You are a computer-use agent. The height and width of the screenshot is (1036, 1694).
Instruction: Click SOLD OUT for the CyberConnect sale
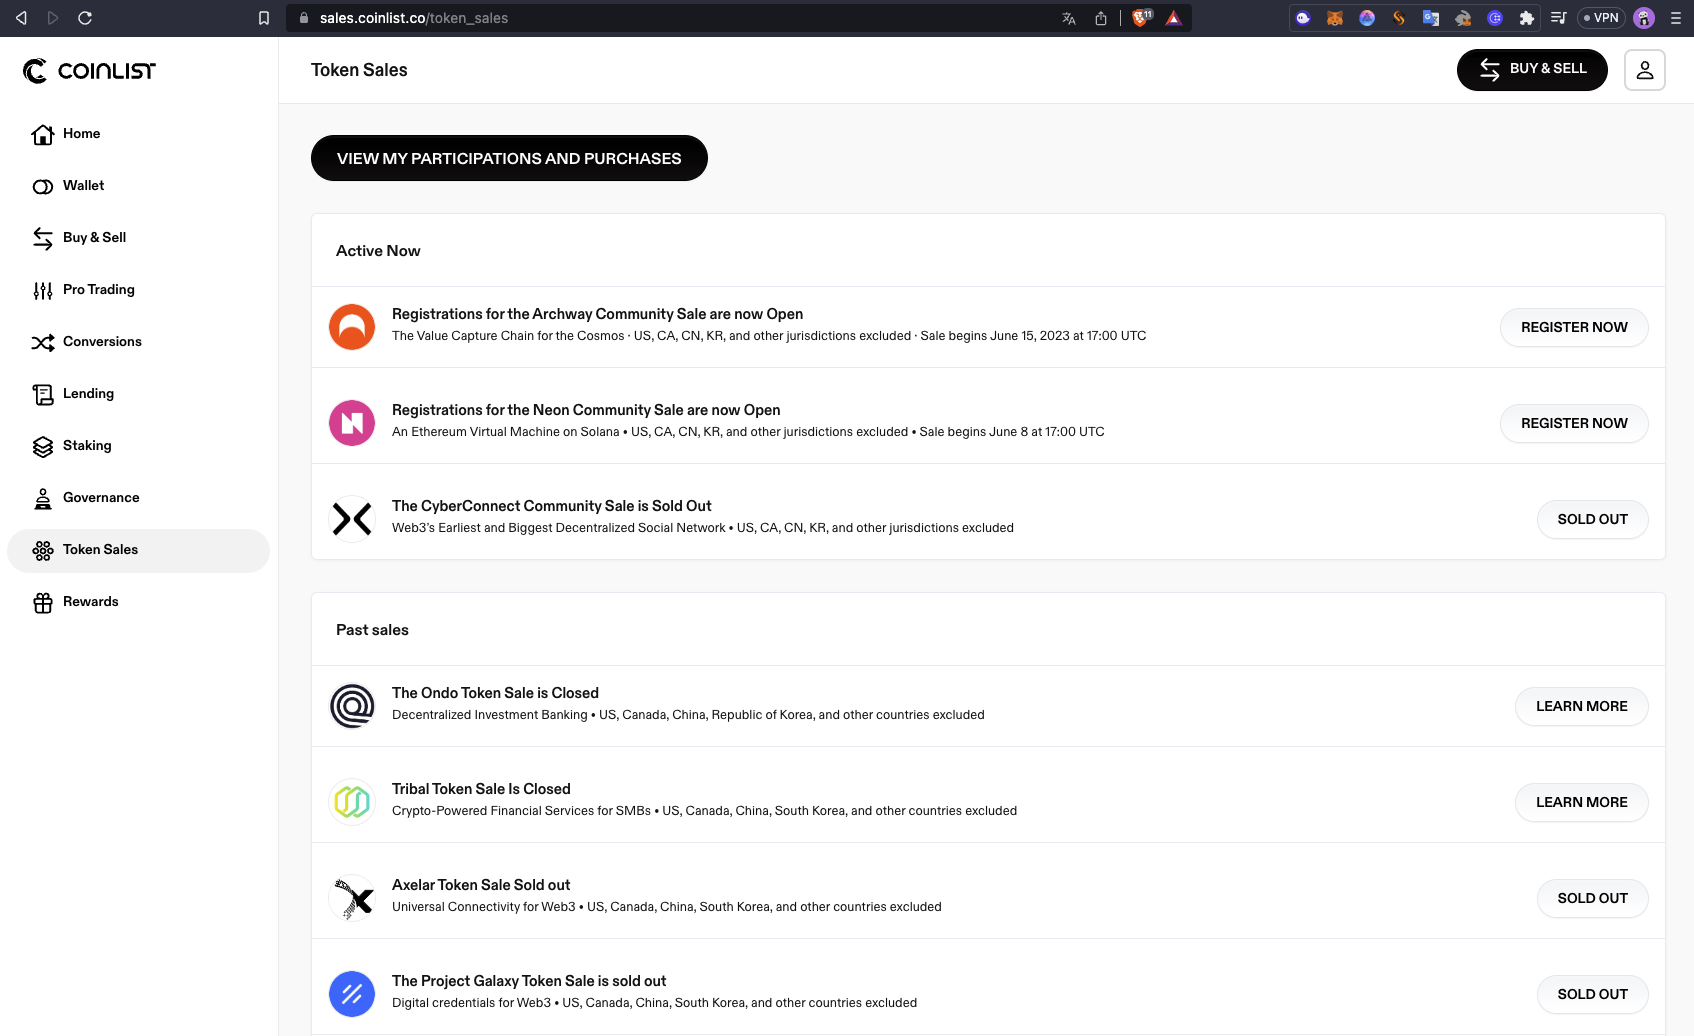point(1592,519)
